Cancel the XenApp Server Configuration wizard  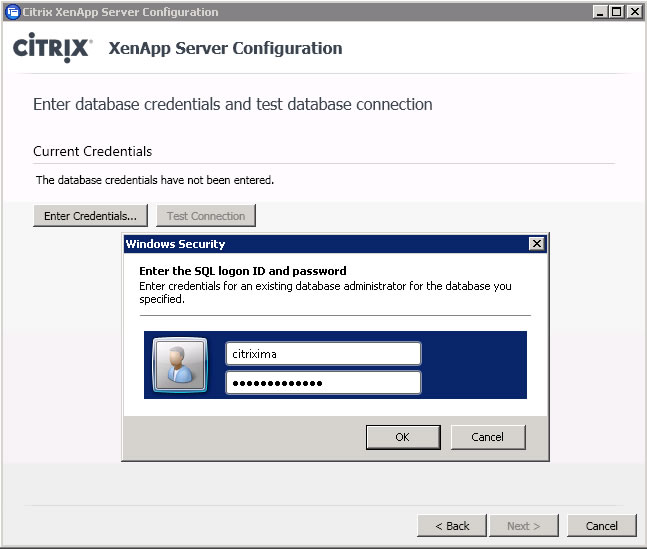click(x=602, y=525)
